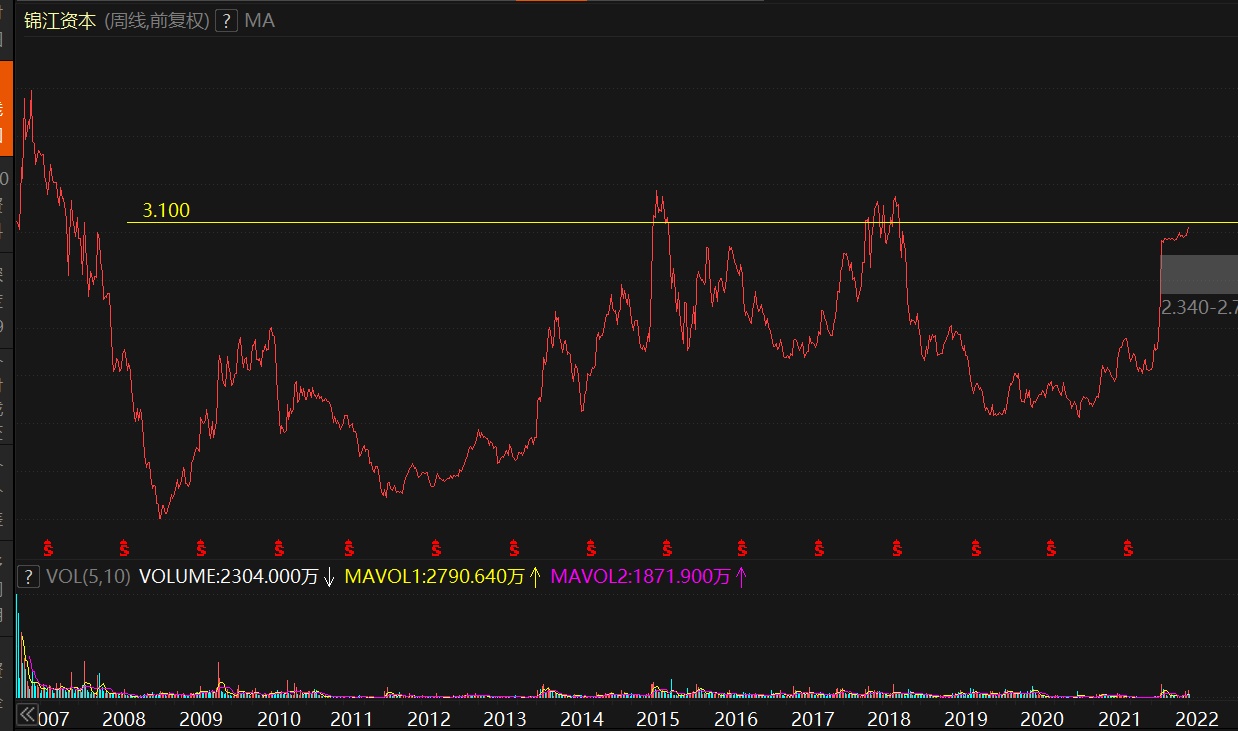Click the red dividend marker above year 2015
The height and width of the screenshot is (731, 1238).
point(667,548)
